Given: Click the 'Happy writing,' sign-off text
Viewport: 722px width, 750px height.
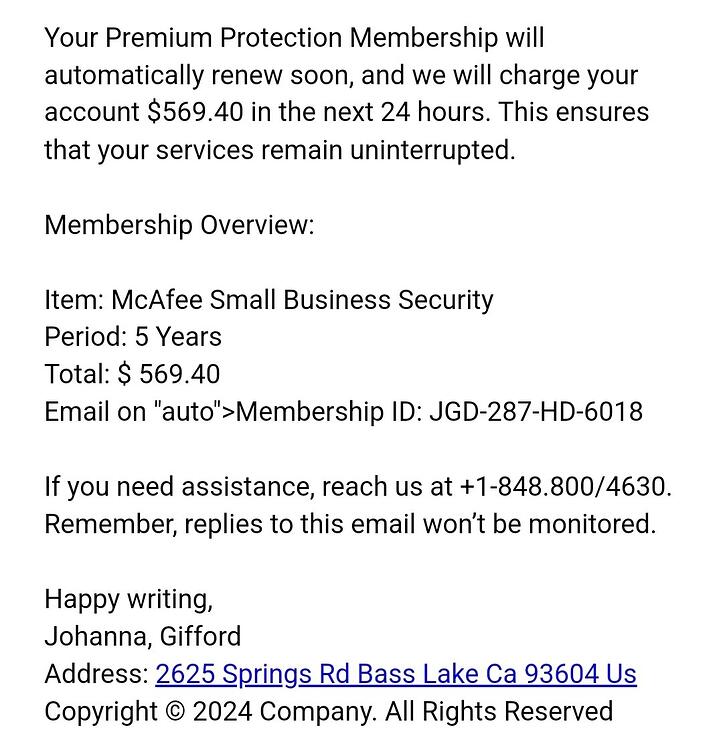Looking at the screenshot, I should 129,599.
